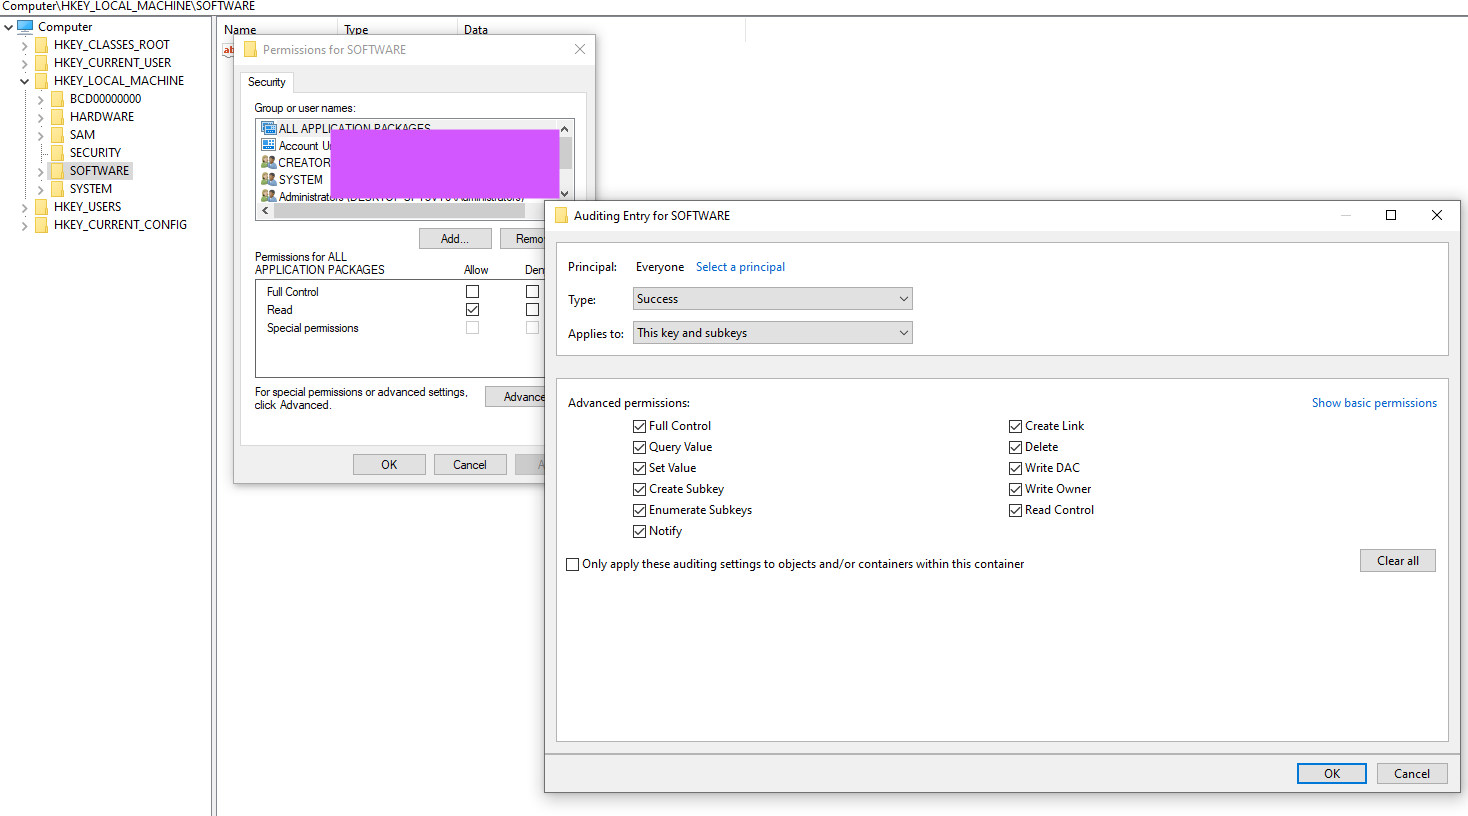Screen dimensions: 1468x816
Task: Check Deny Read in Permissions dialog
Action: click(532, 310)
